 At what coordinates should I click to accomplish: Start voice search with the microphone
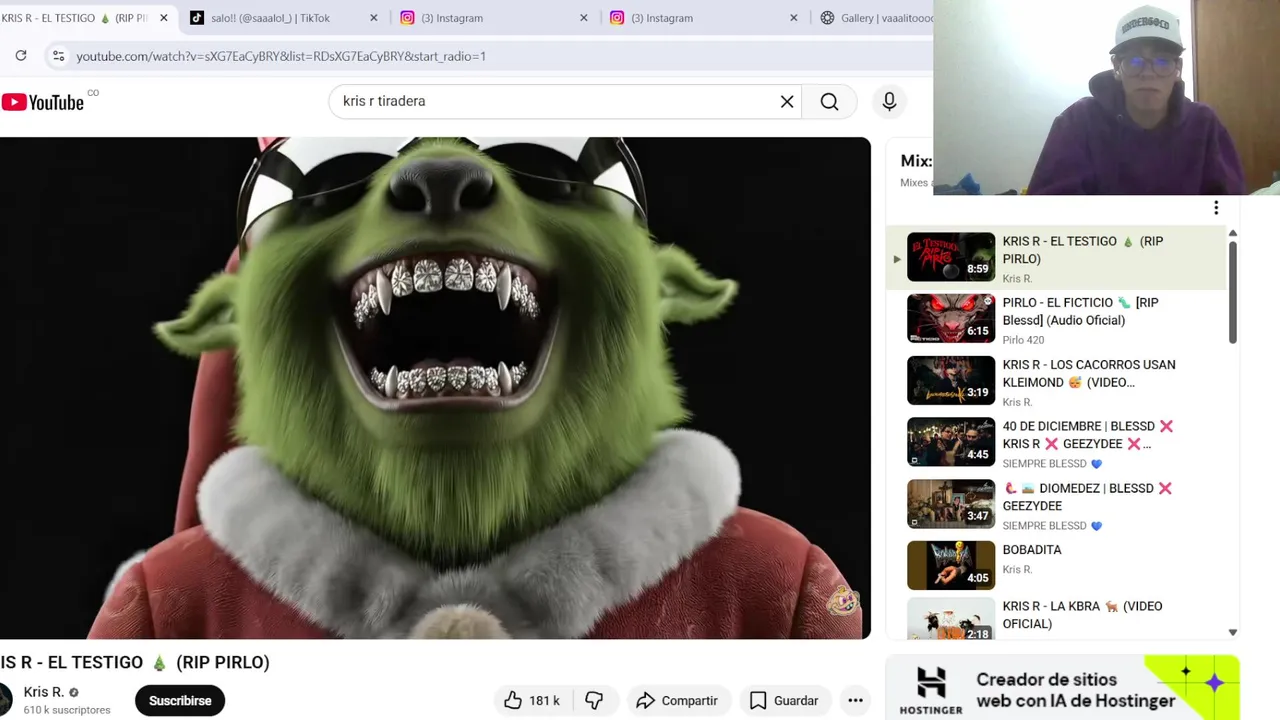pos(889,101)
